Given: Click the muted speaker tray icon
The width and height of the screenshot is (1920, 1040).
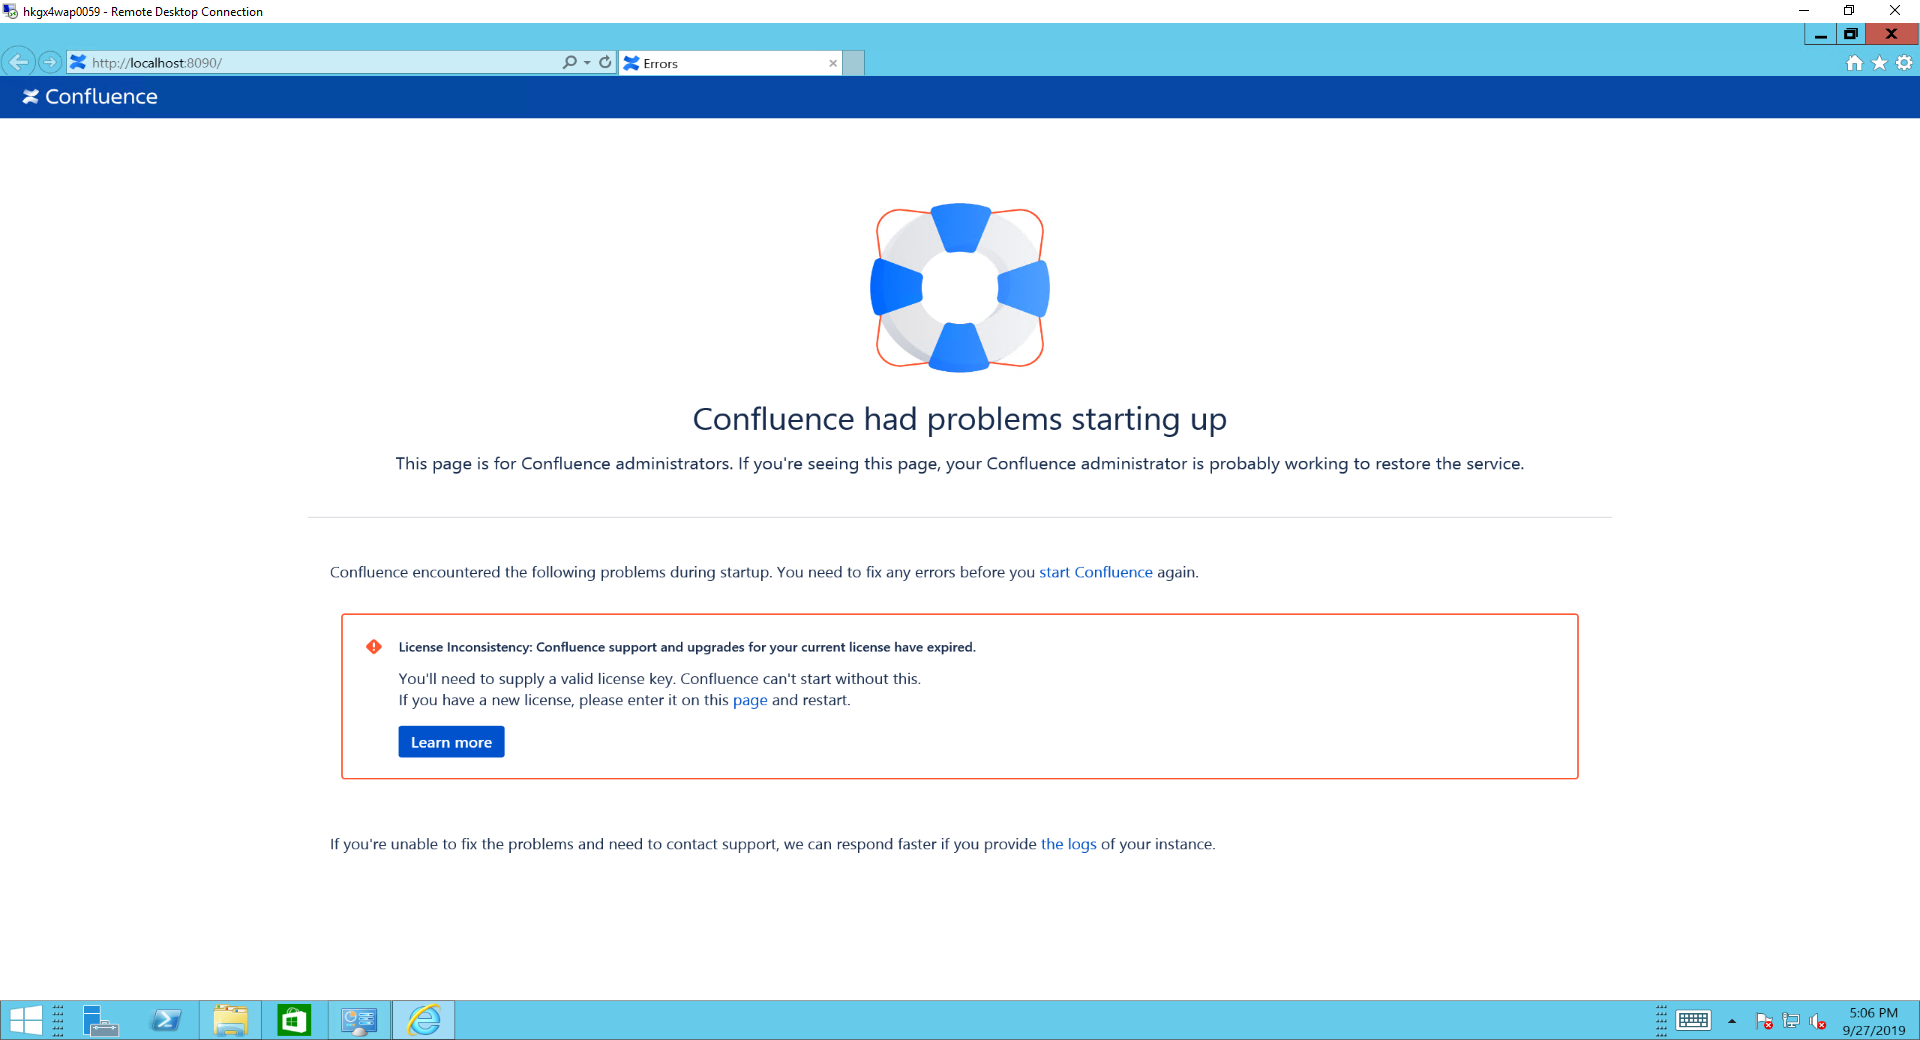Looking at the screenshot, I should (x=1818, y=1021).
